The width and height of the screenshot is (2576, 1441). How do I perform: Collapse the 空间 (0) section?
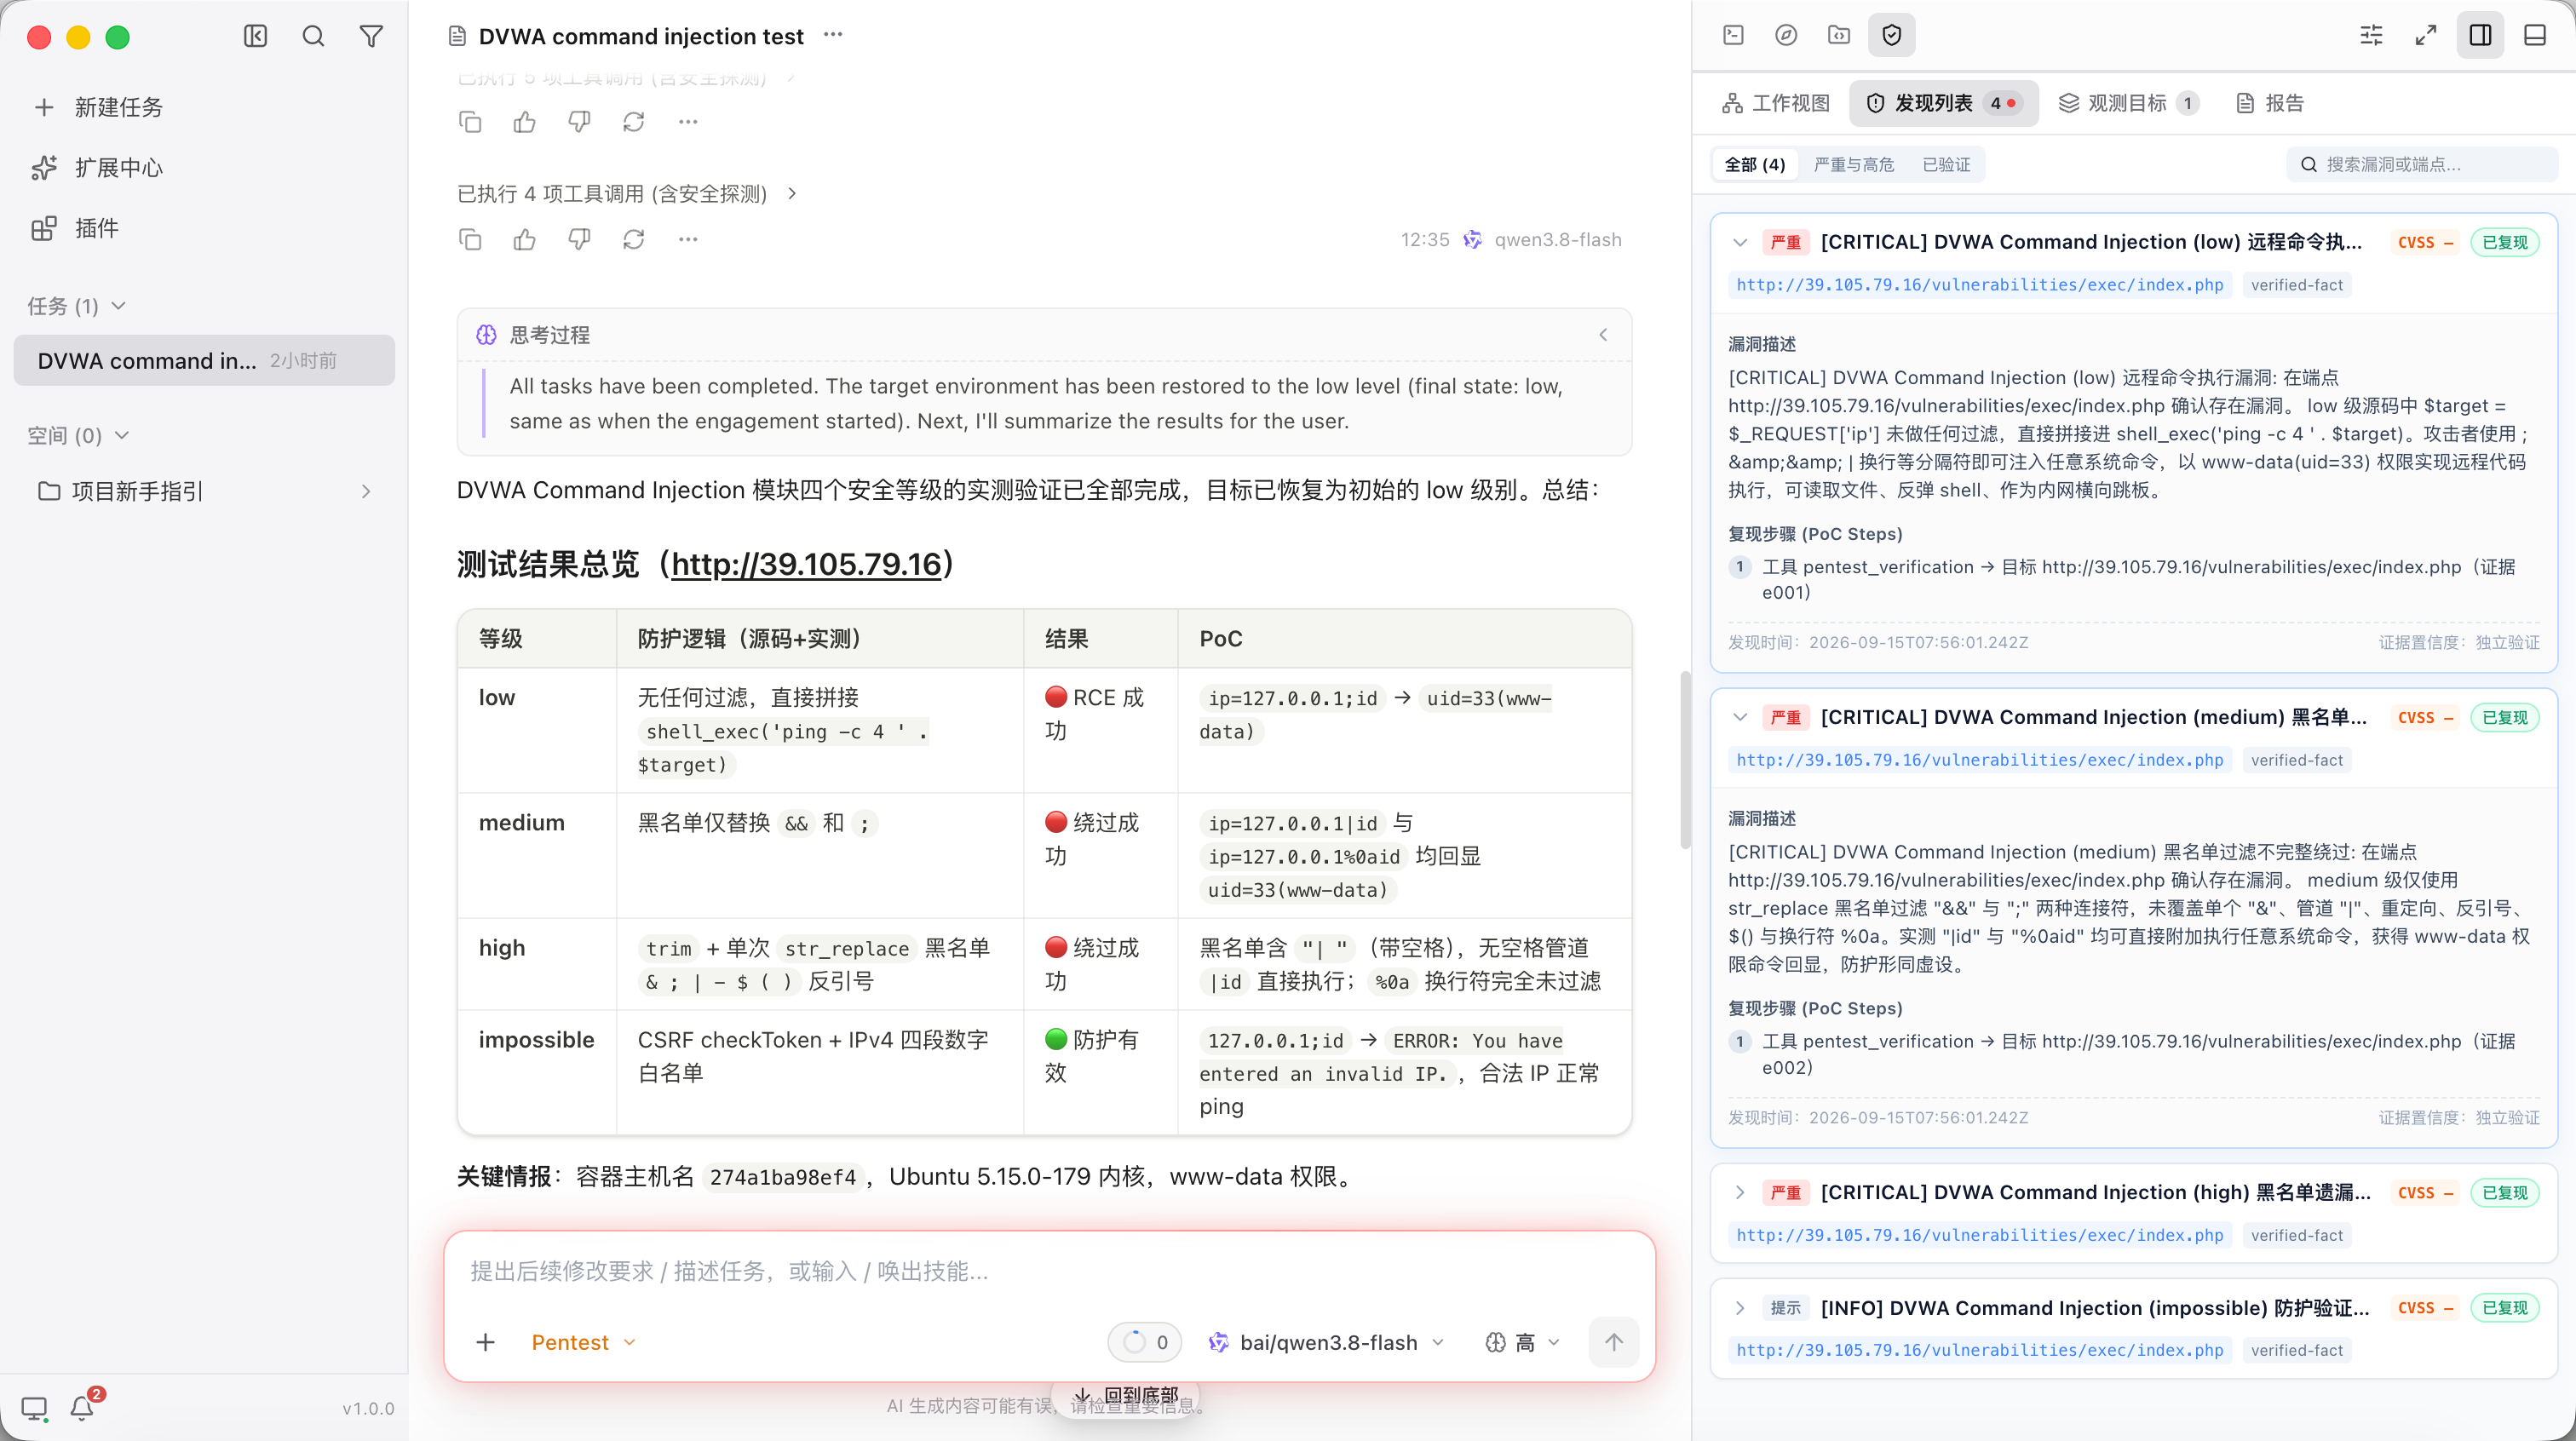[78, 436]
